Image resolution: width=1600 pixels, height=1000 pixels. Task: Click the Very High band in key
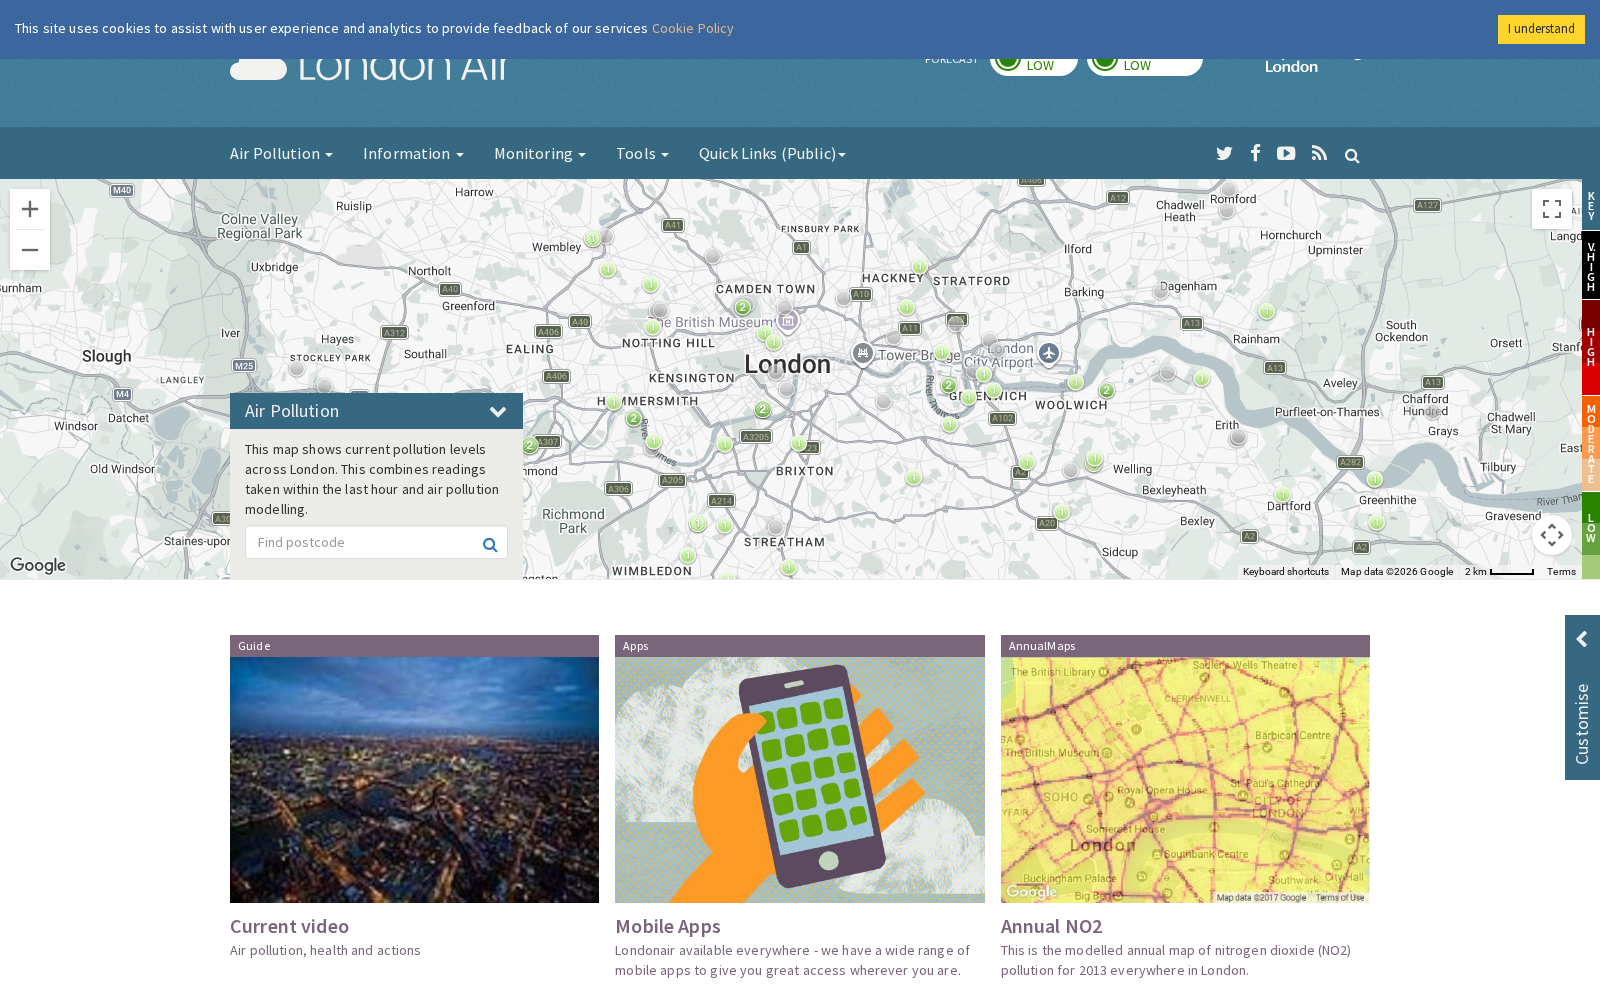1591,266
